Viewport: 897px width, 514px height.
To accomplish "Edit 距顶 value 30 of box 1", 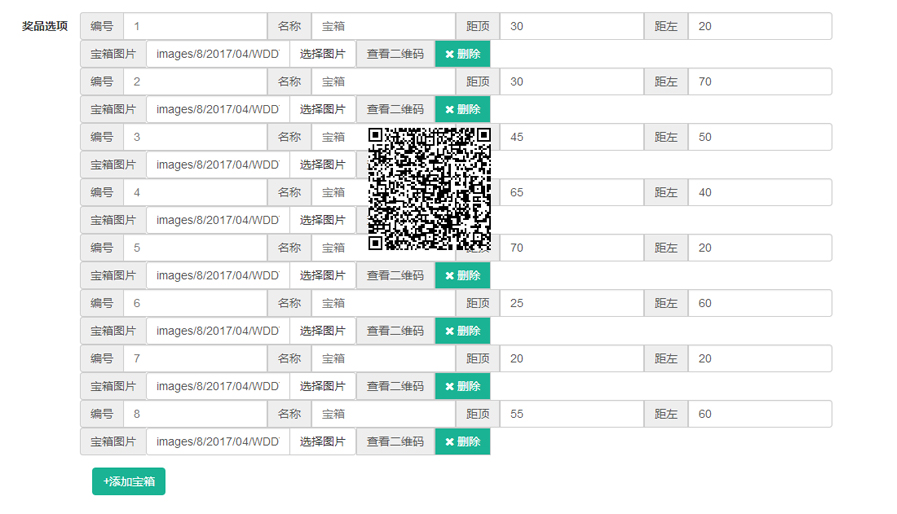I will click(571, 26).
